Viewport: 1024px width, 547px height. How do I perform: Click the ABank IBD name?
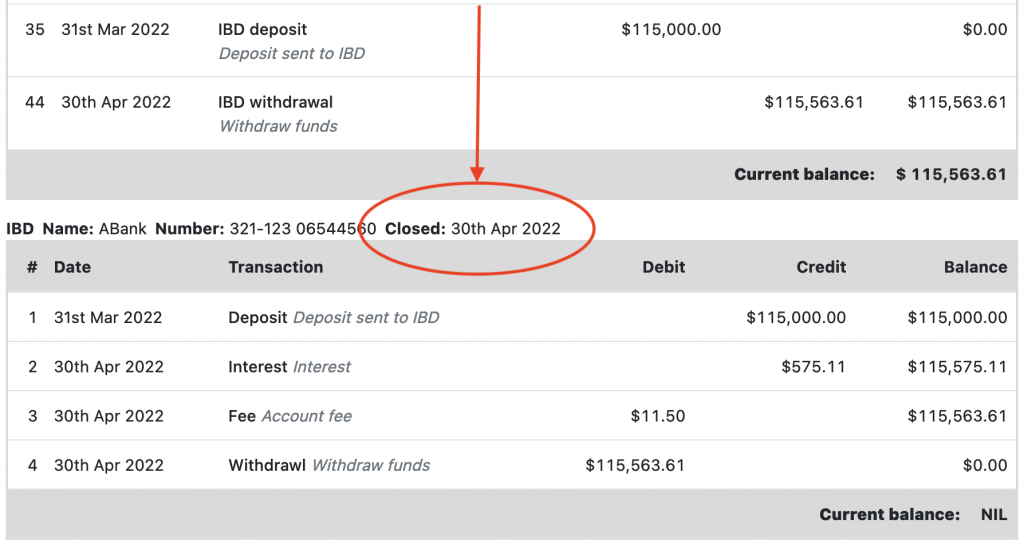point(122,229)
